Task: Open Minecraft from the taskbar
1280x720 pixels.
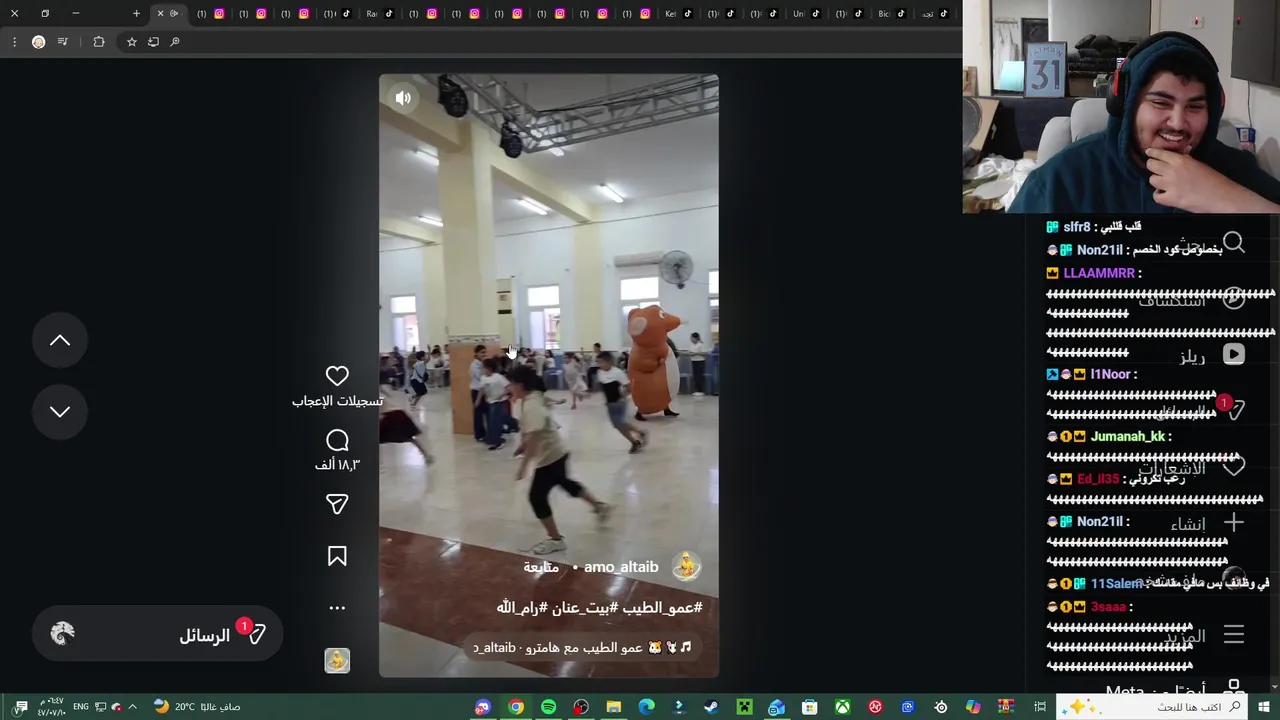Action: pyautogui.click(x=744, y=707)
